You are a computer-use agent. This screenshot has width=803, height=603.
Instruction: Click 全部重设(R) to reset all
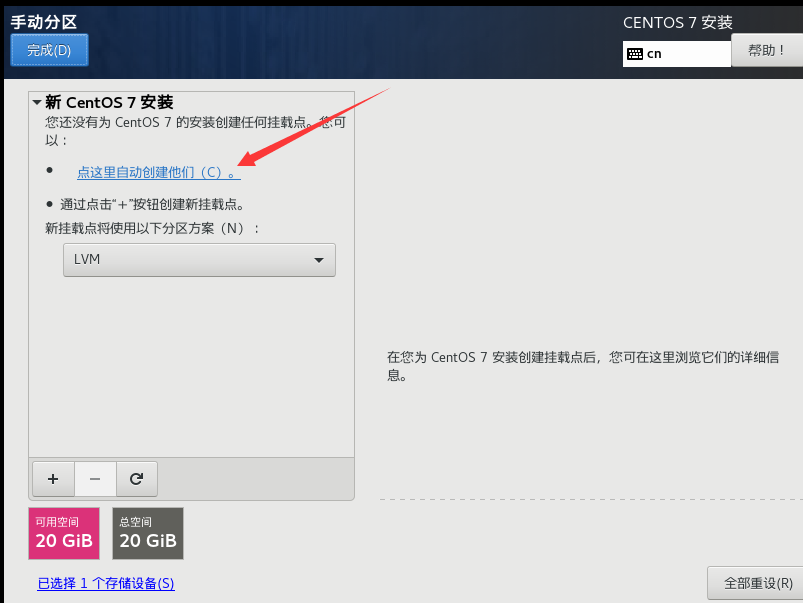[x=757, y=583]
